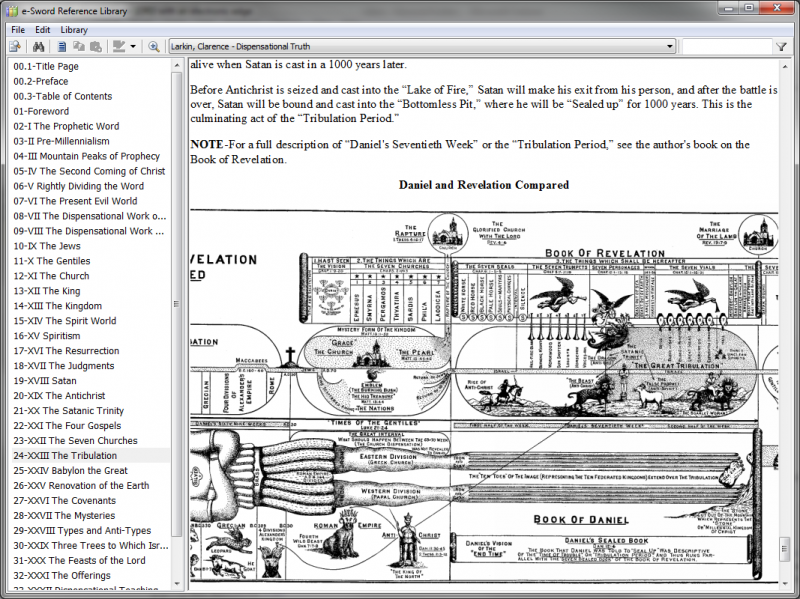Open "06-V Rightly Dividing the Word"
This screenshot has width=800, height=599.
pos(79,186)
